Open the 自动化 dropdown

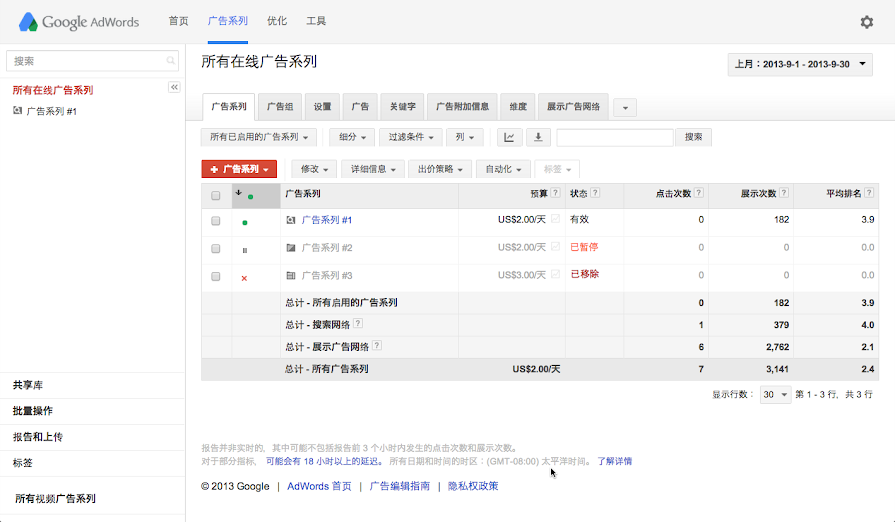click(503, 169)
